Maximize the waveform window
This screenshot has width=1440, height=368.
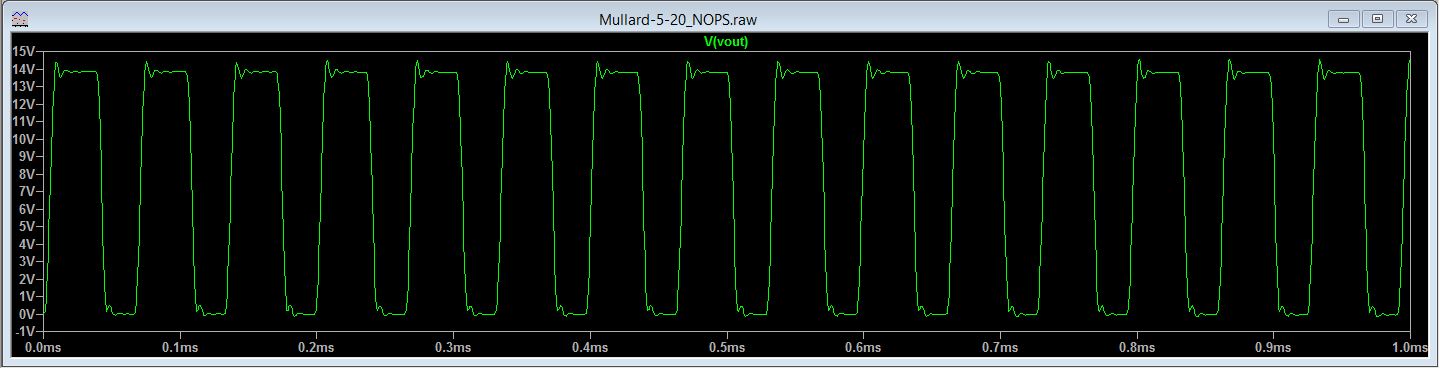coord(1377,19)
